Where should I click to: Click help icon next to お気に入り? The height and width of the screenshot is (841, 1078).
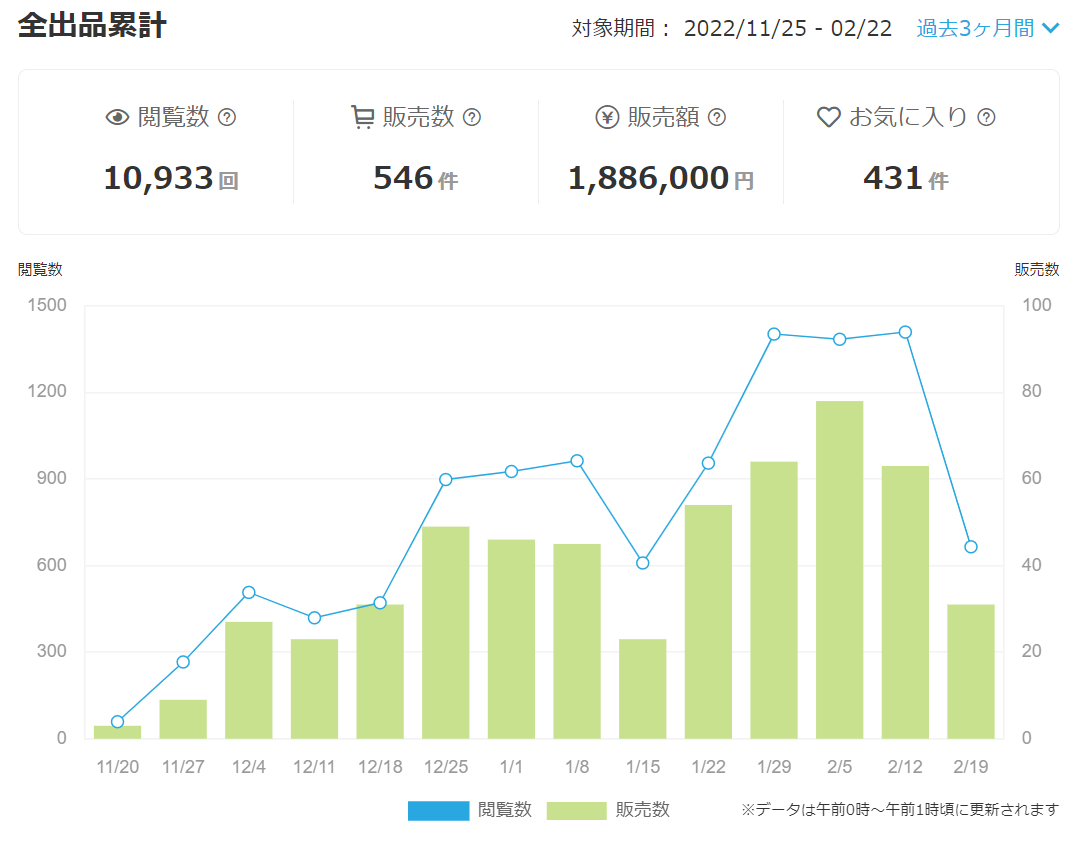987,118
